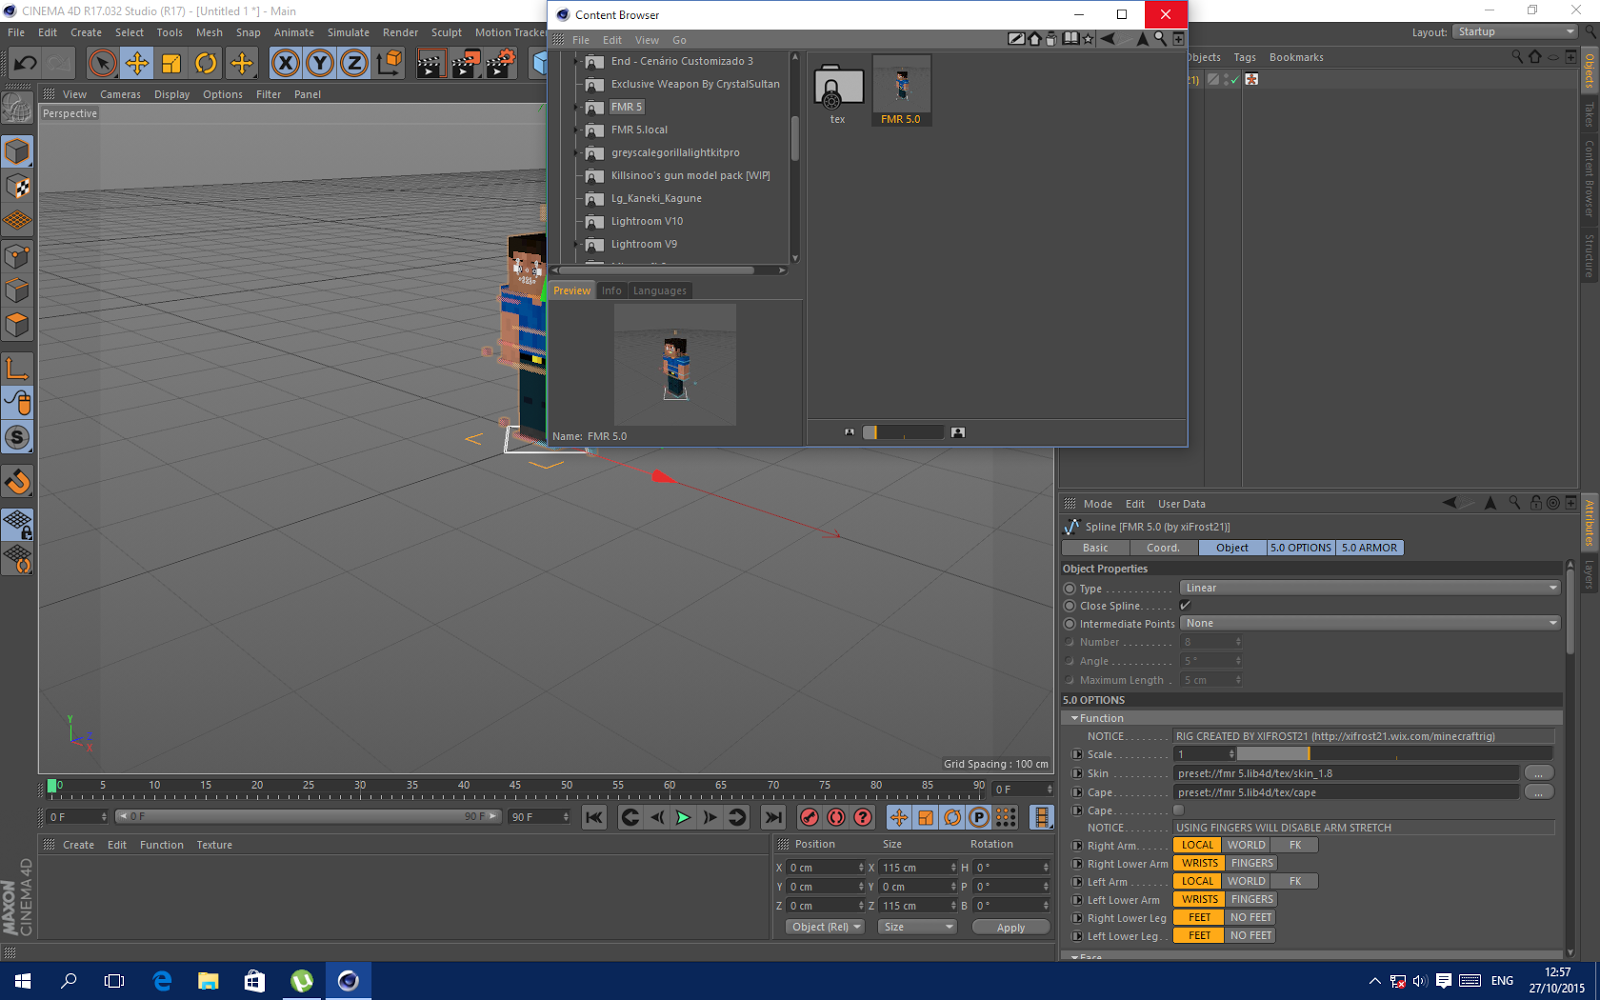Switch to Texture mode in left toolbar
This screenshot has height=1000, width=1600.
[x=17, y=187]
